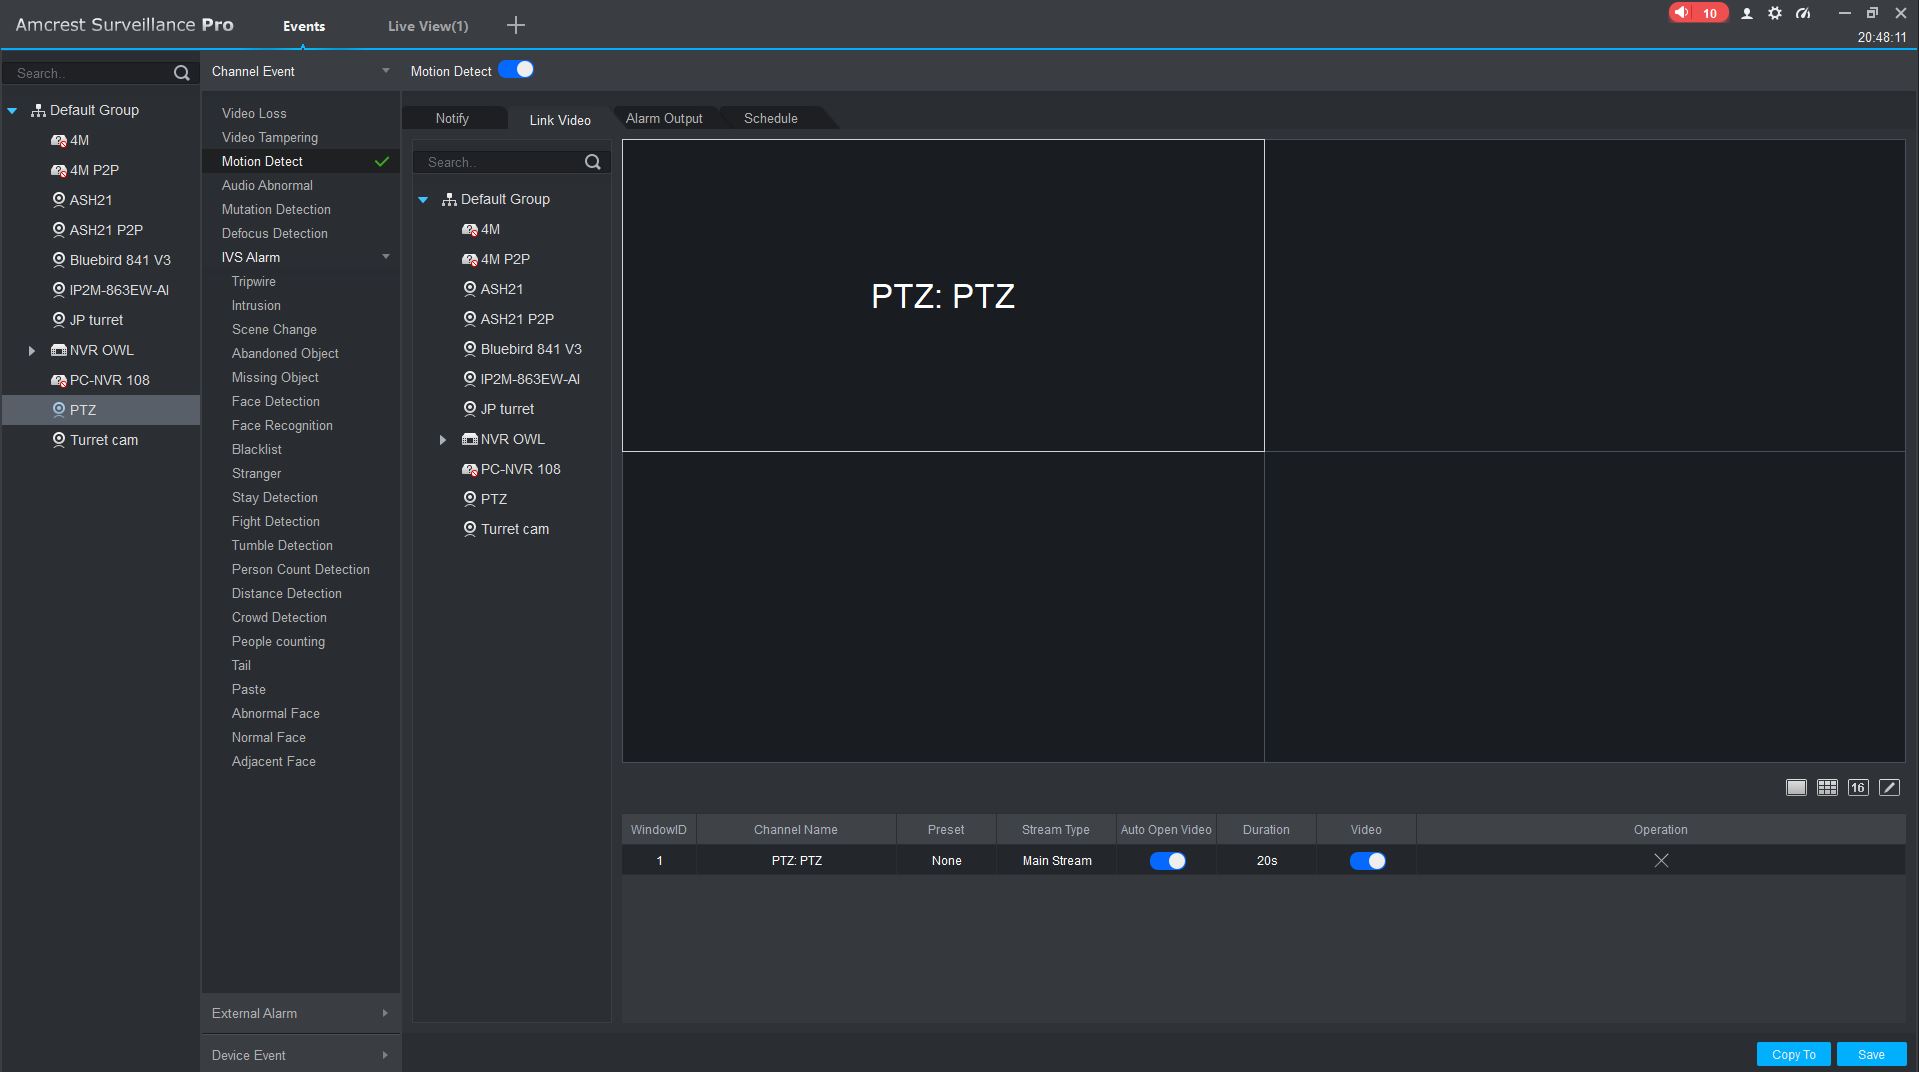The image size is (1919, 1072).
Task: Click the Default Group icon in link video tree
Action: tap(450, 200)
